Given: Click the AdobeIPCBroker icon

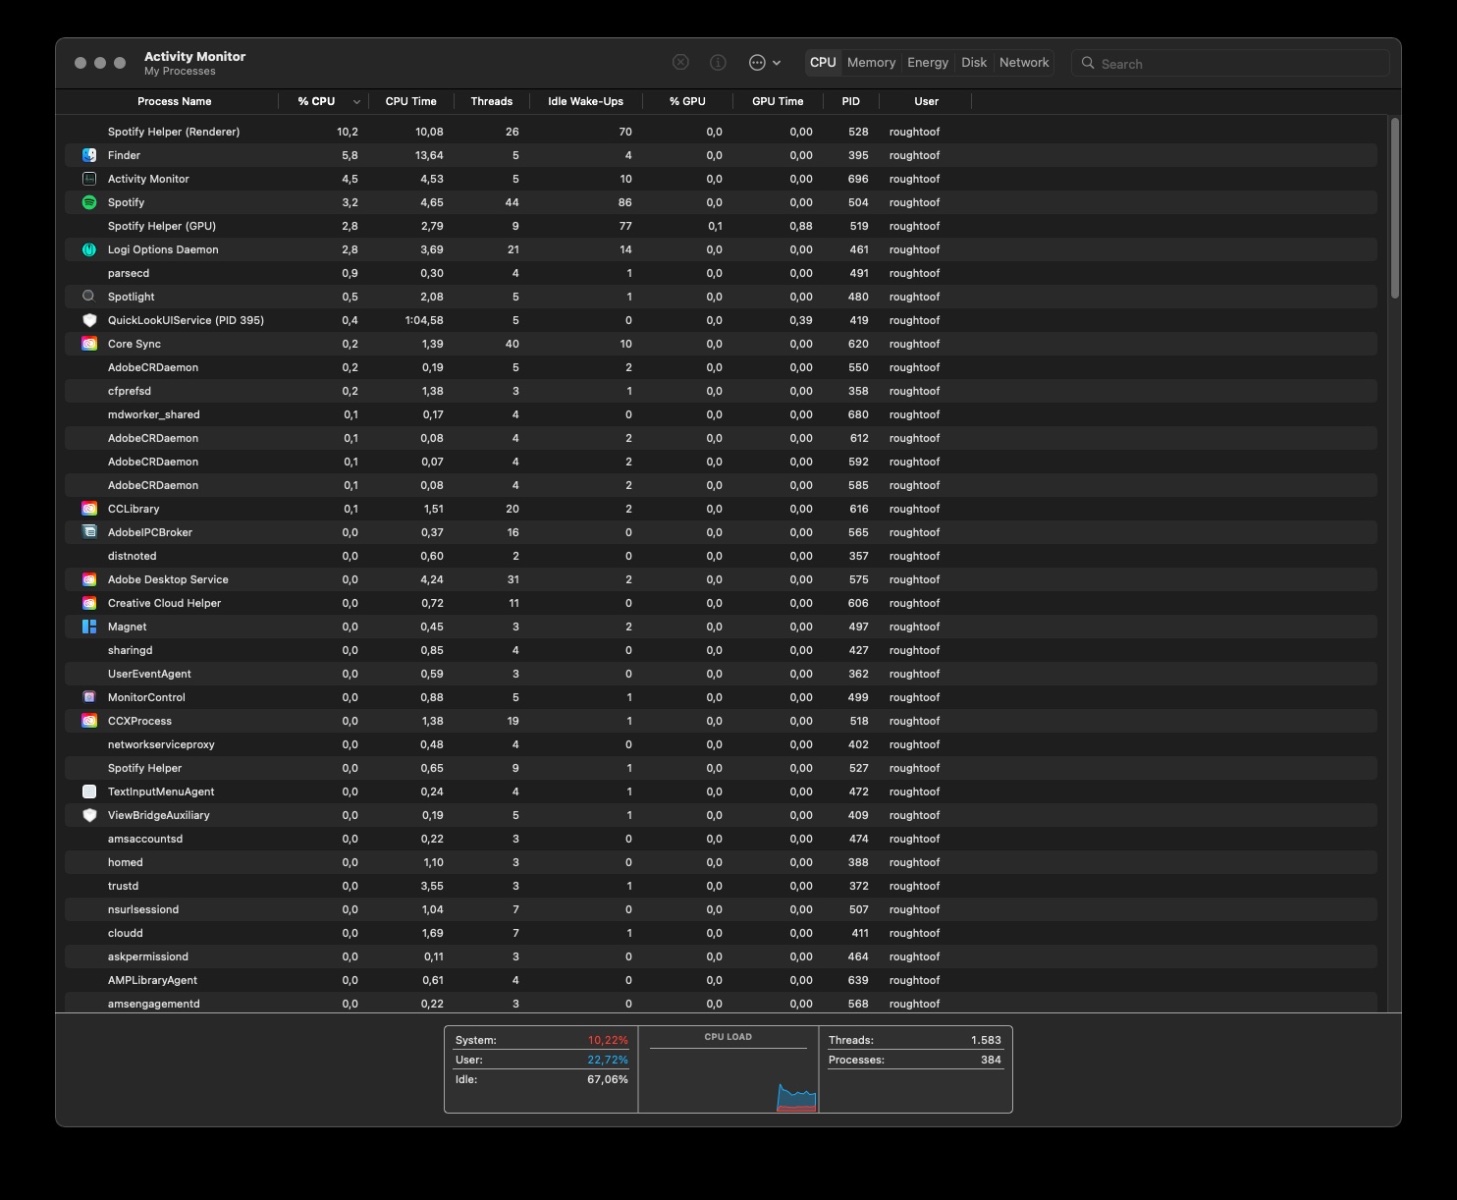Looking at the screenshot, I should [x=89, y=532].
